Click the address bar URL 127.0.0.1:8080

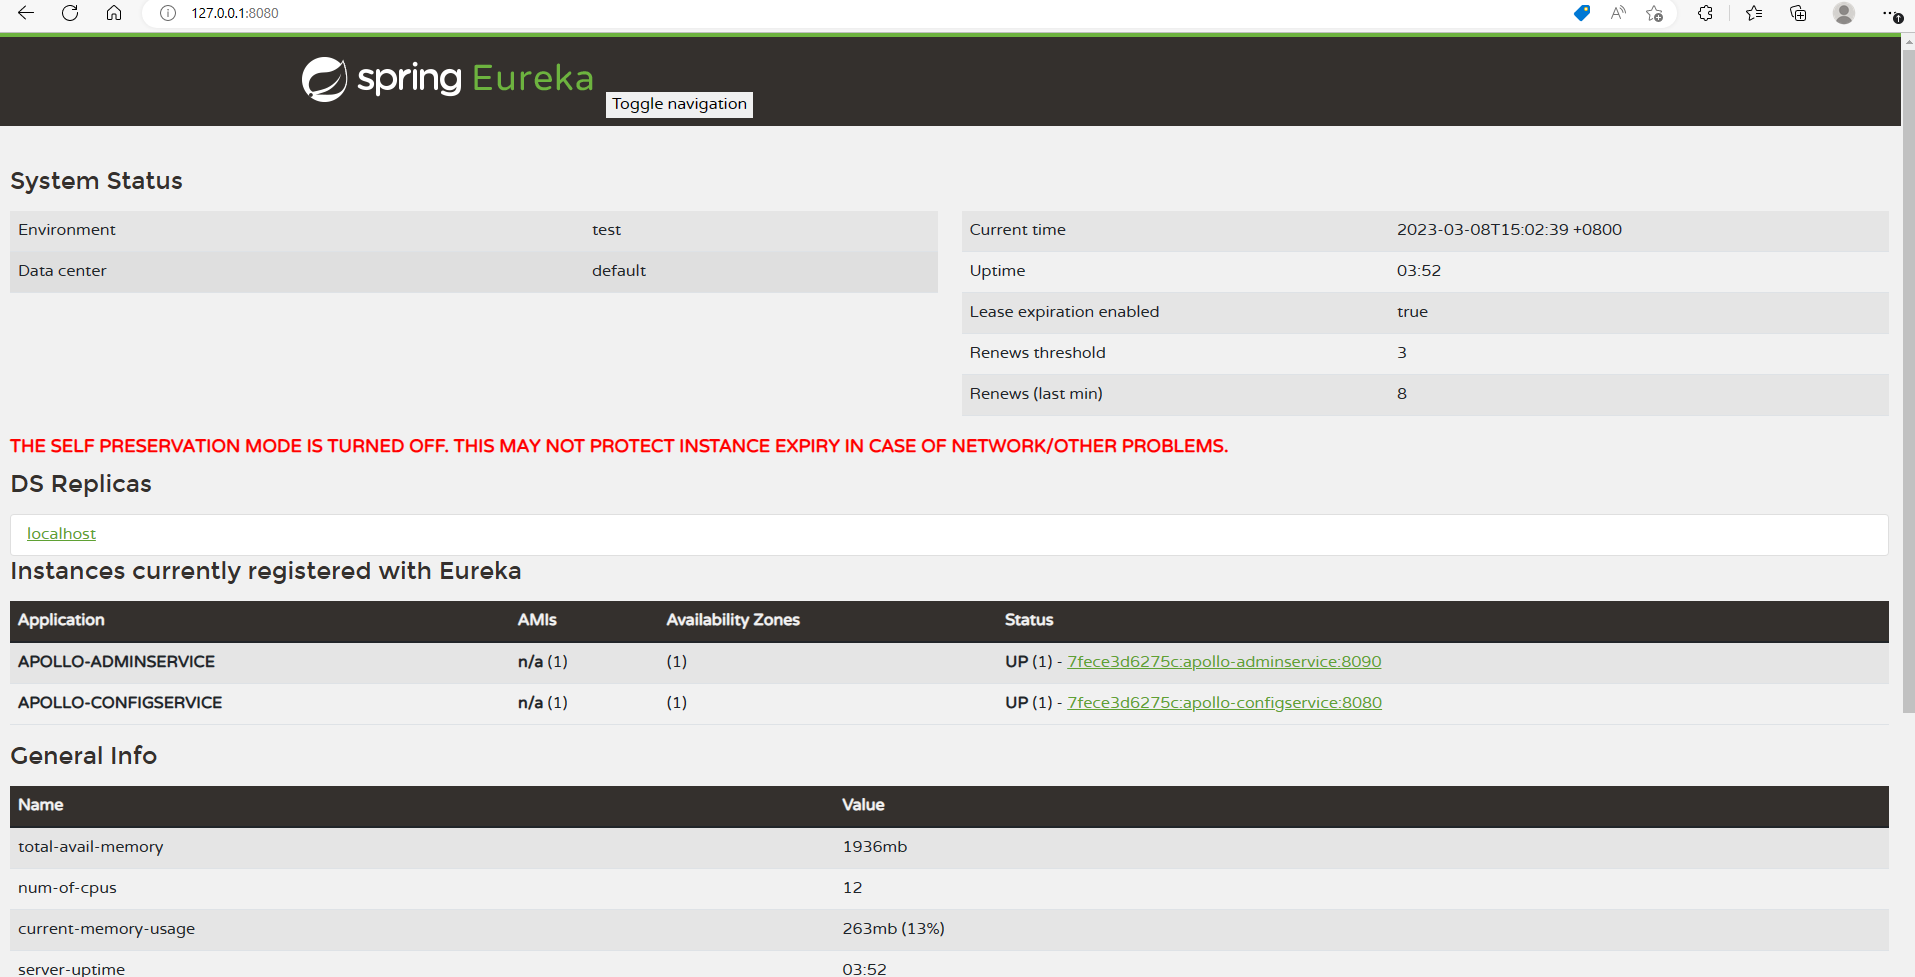click(235, 13)
